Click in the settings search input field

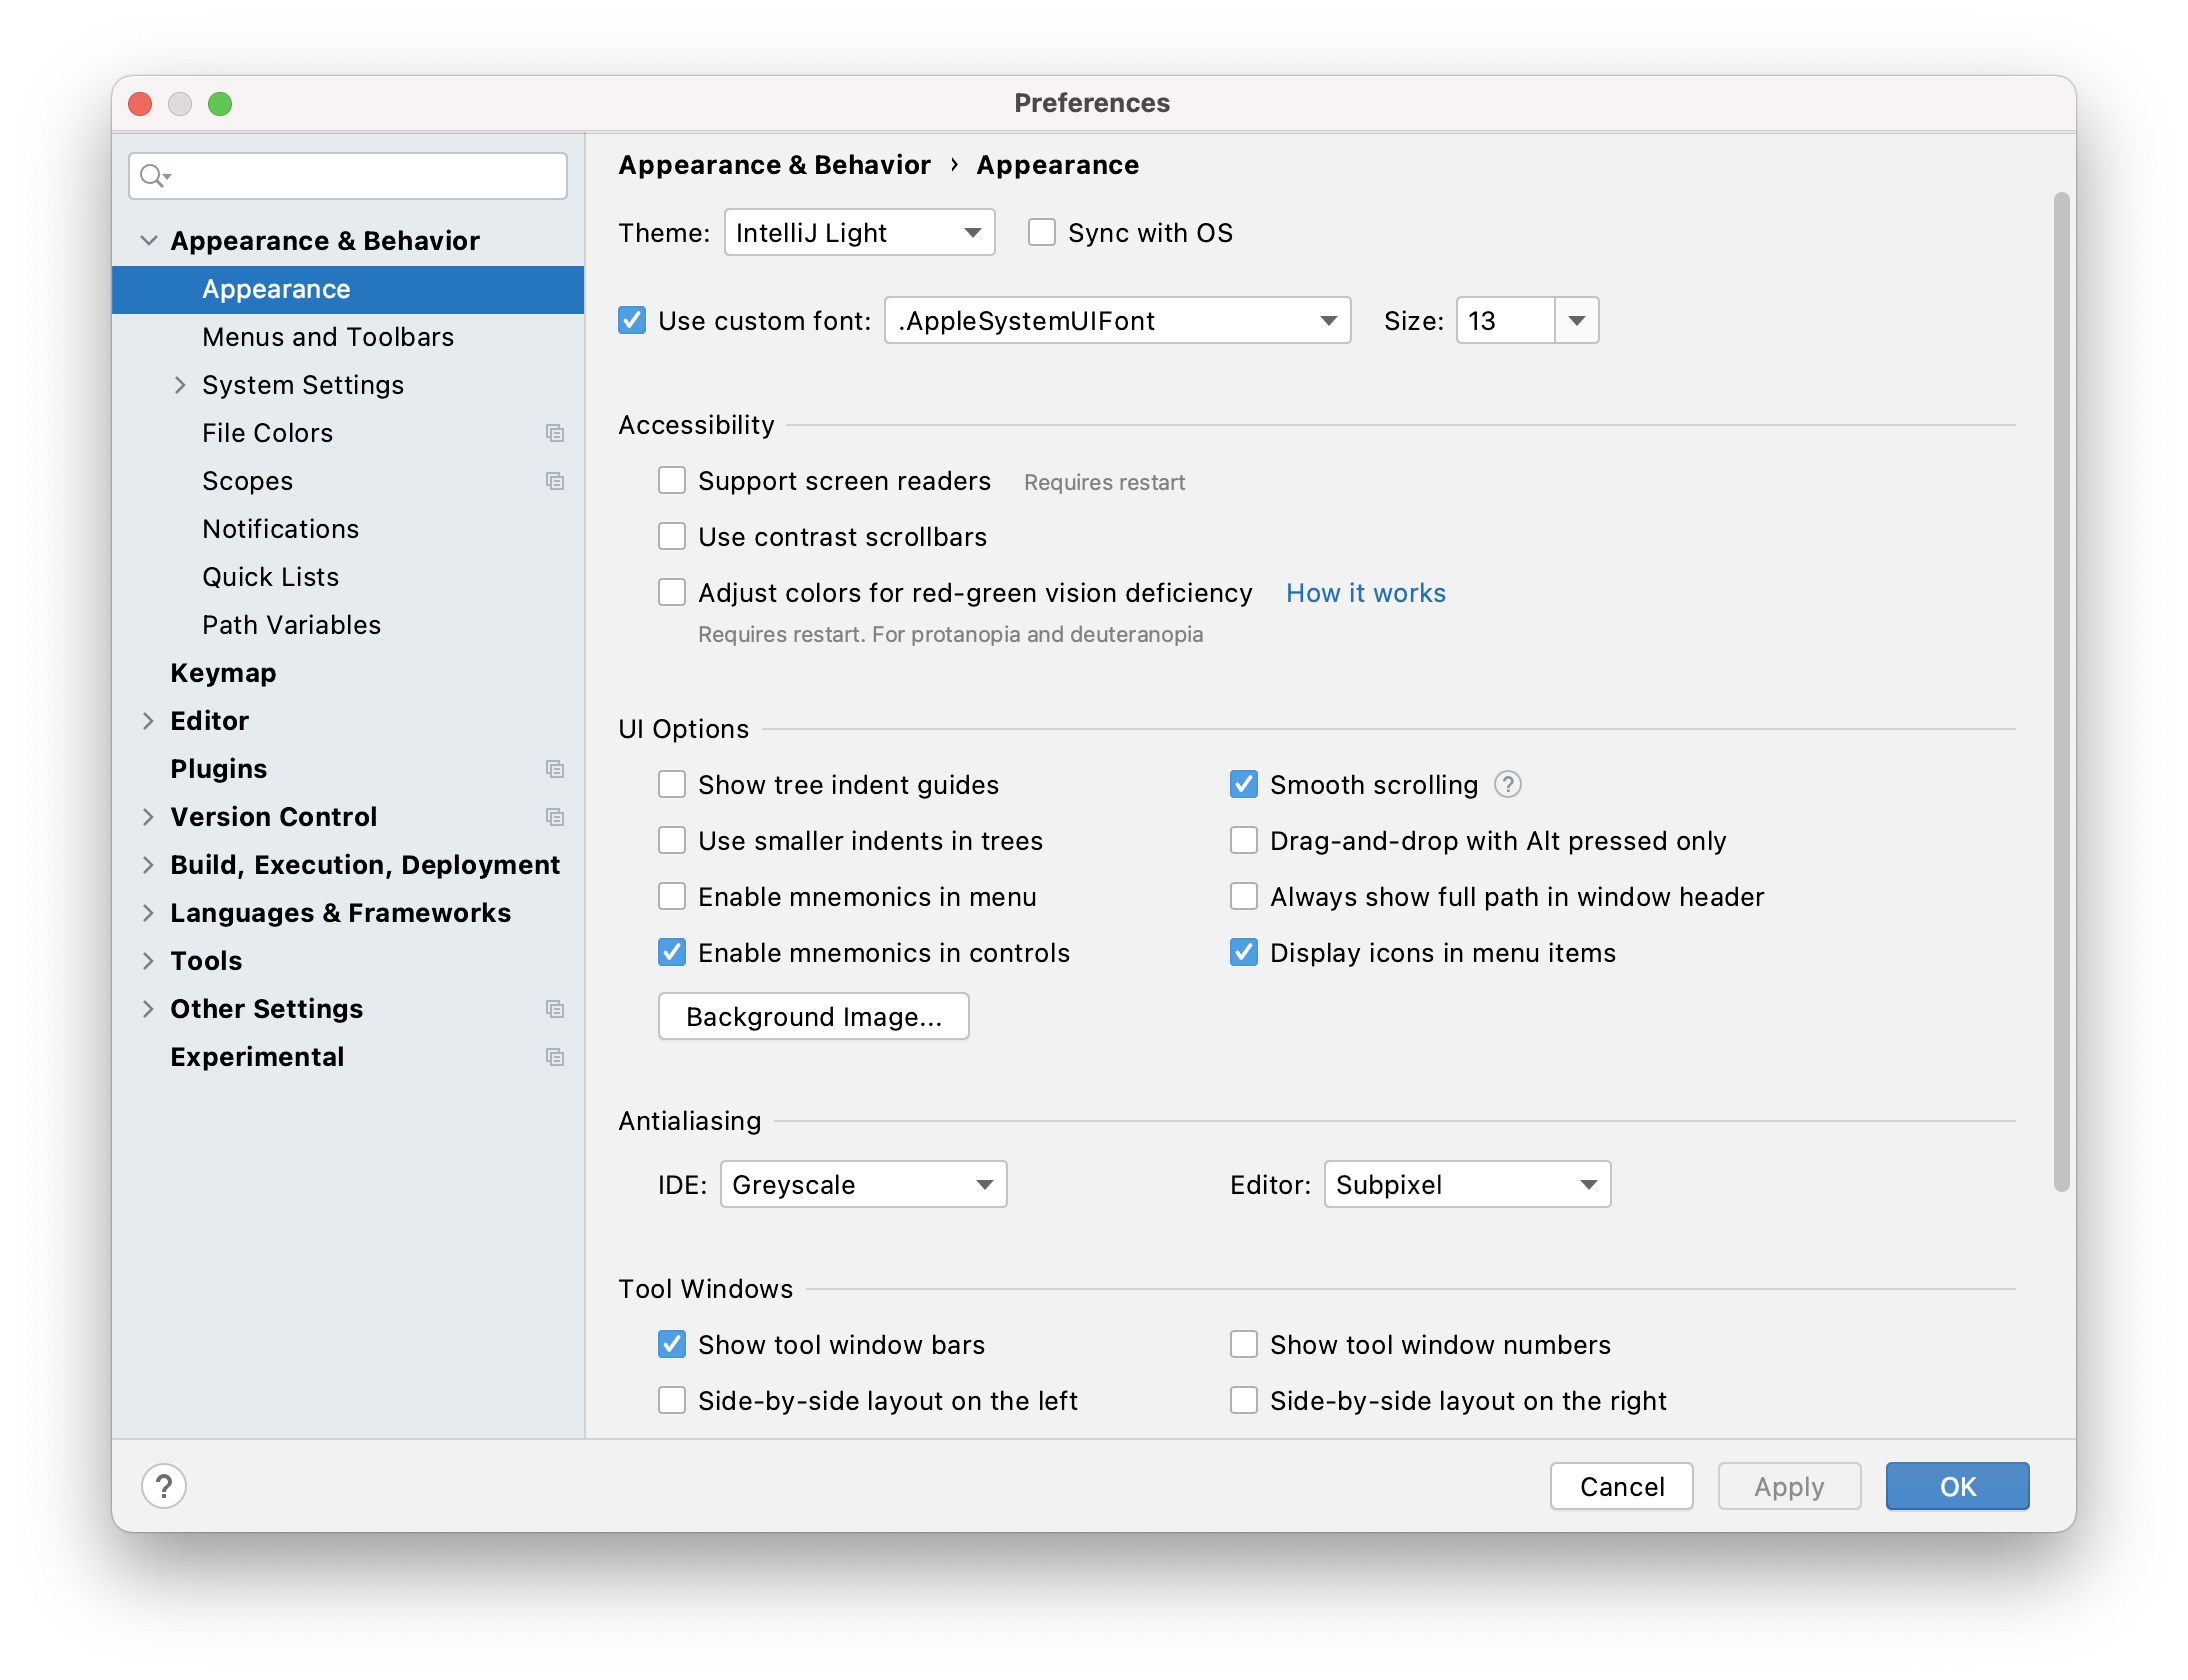coord(365,177)
